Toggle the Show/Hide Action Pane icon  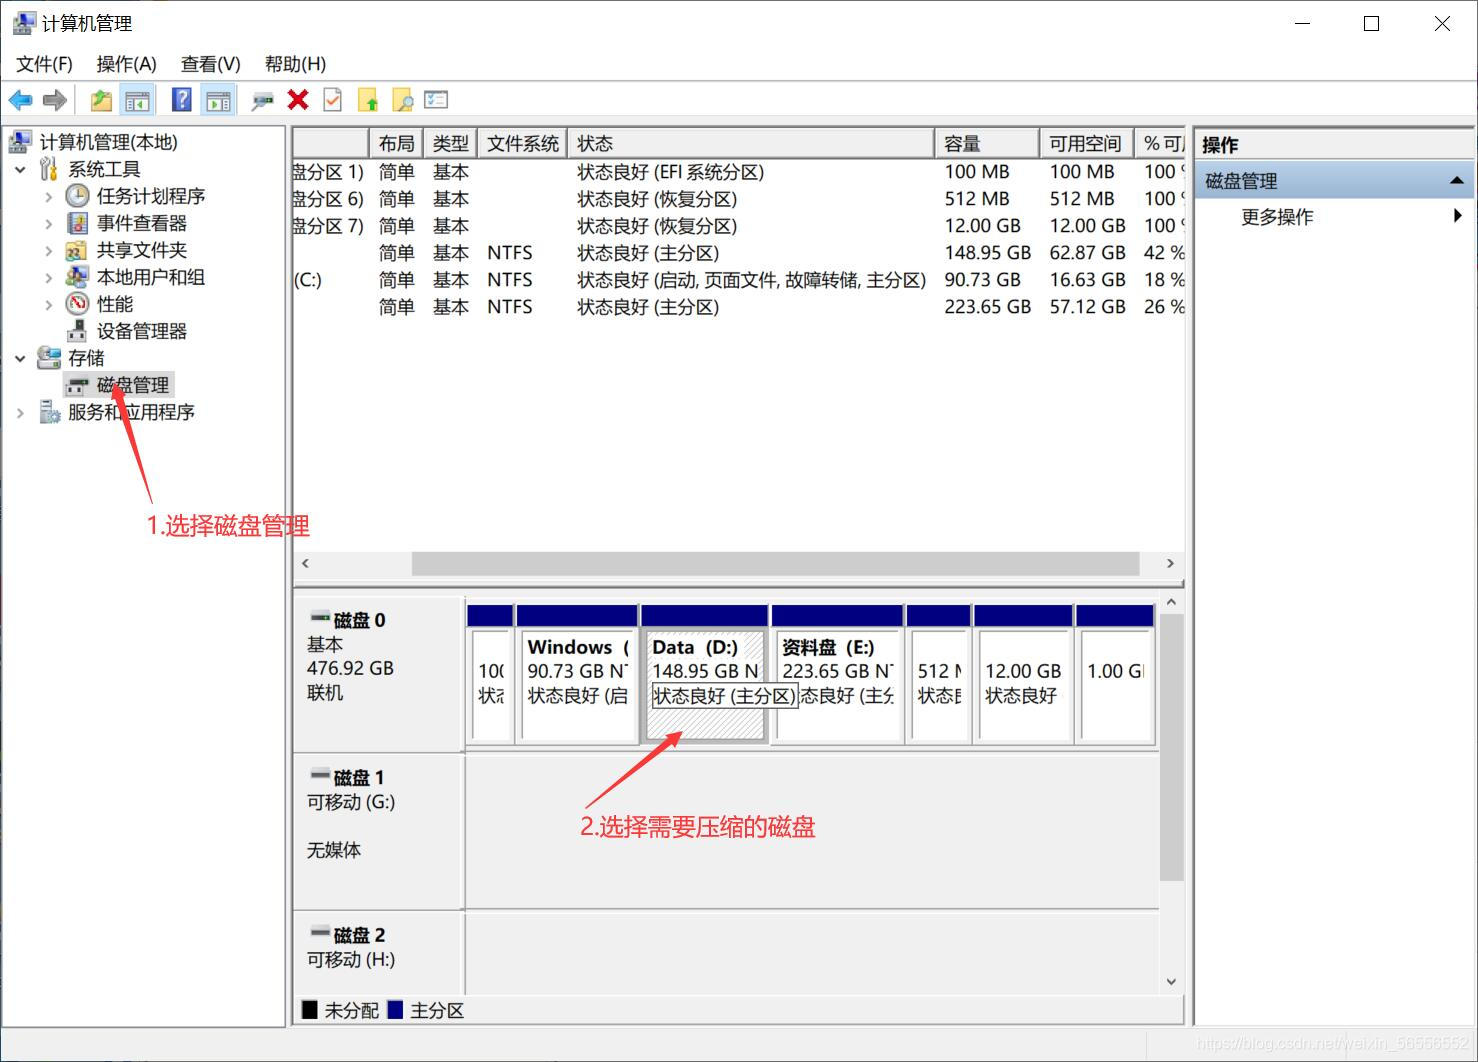(218, 100)
